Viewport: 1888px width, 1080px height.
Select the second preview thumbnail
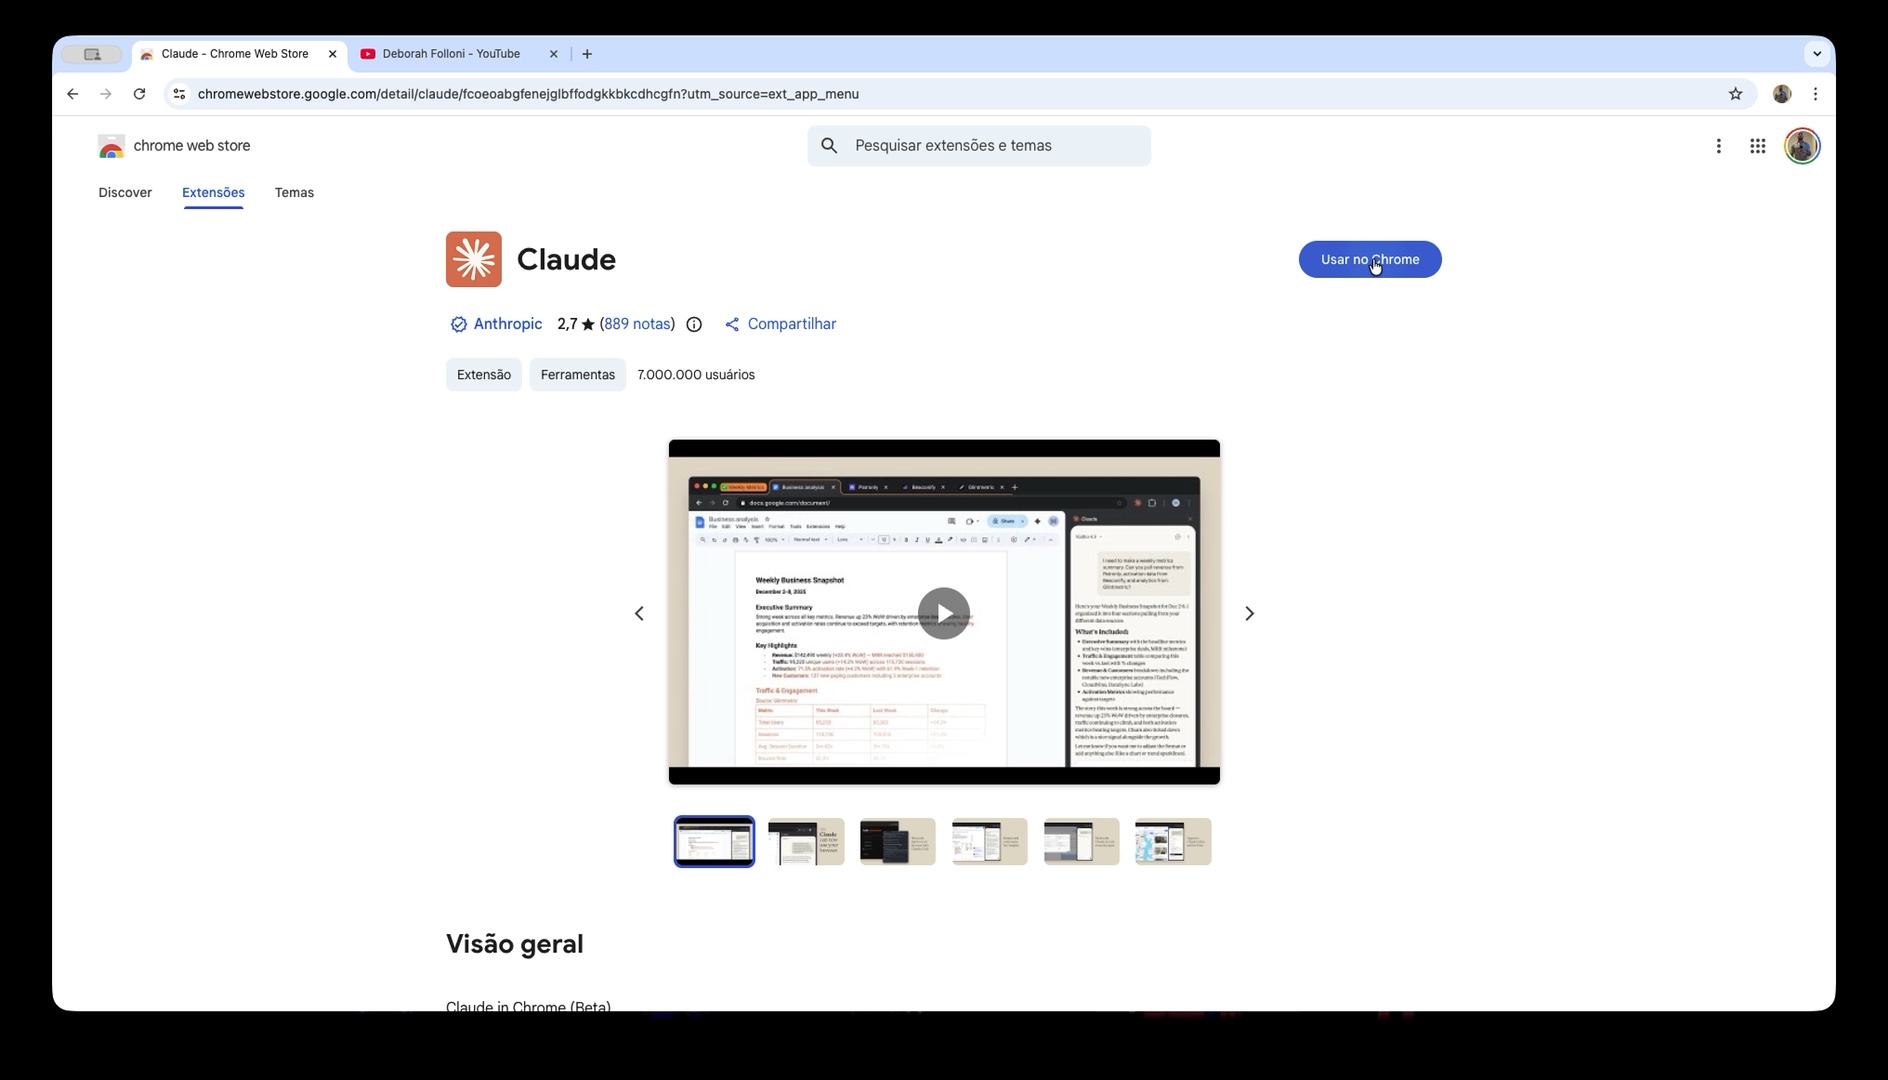[x=806, y=842]
